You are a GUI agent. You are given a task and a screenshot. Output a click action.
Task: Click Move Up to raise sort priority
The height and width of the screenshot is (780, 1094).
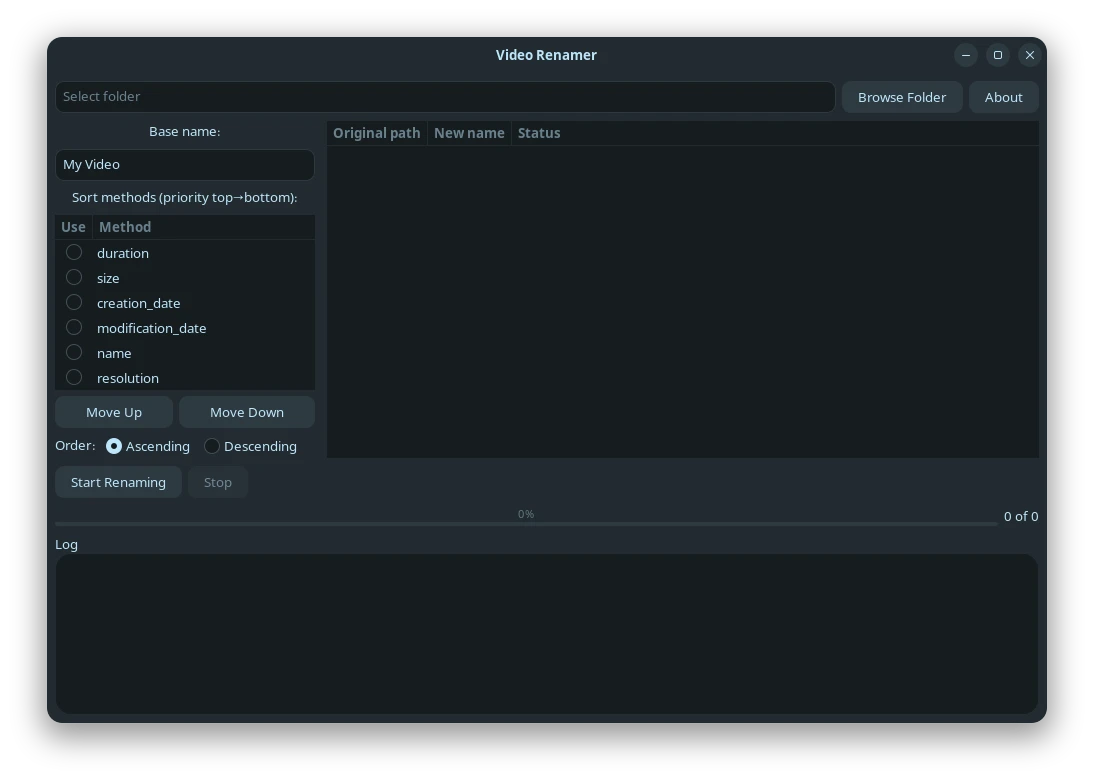click(x=113, y=411)
